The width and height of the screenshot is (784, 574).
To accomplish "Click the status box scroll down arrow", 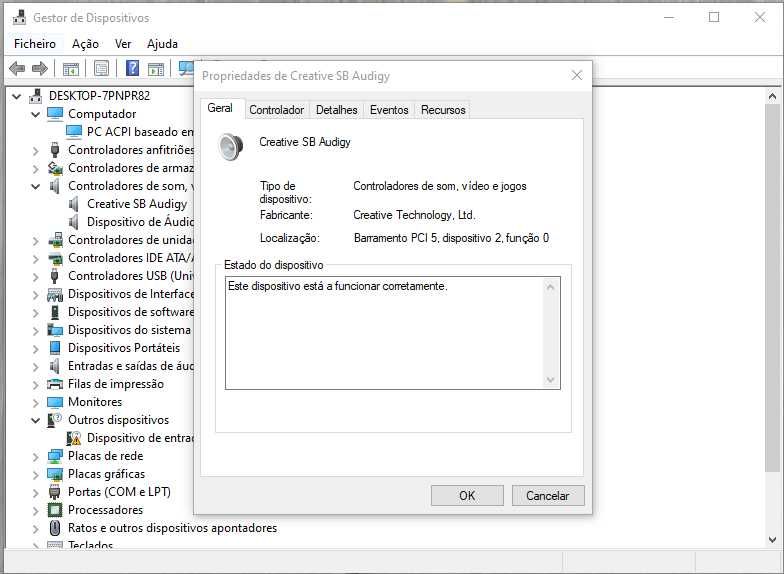I will point(550,380).
